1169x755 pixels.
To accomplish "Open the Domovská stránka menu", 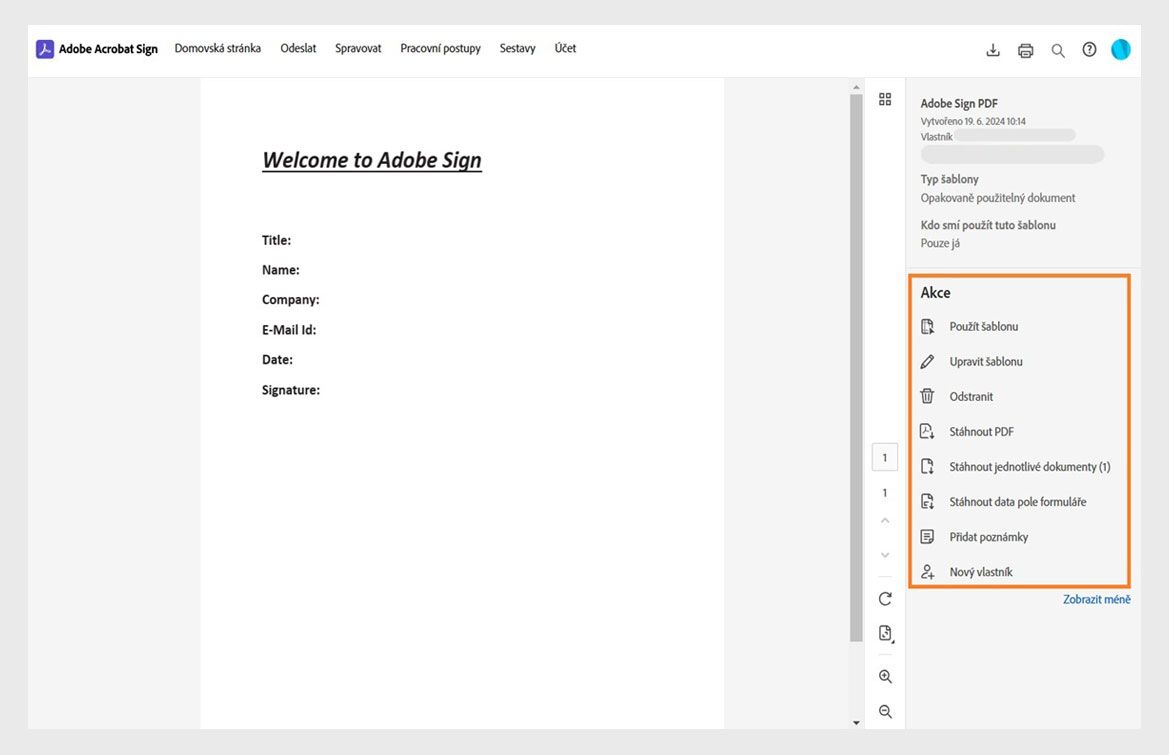I will point(218,48).
